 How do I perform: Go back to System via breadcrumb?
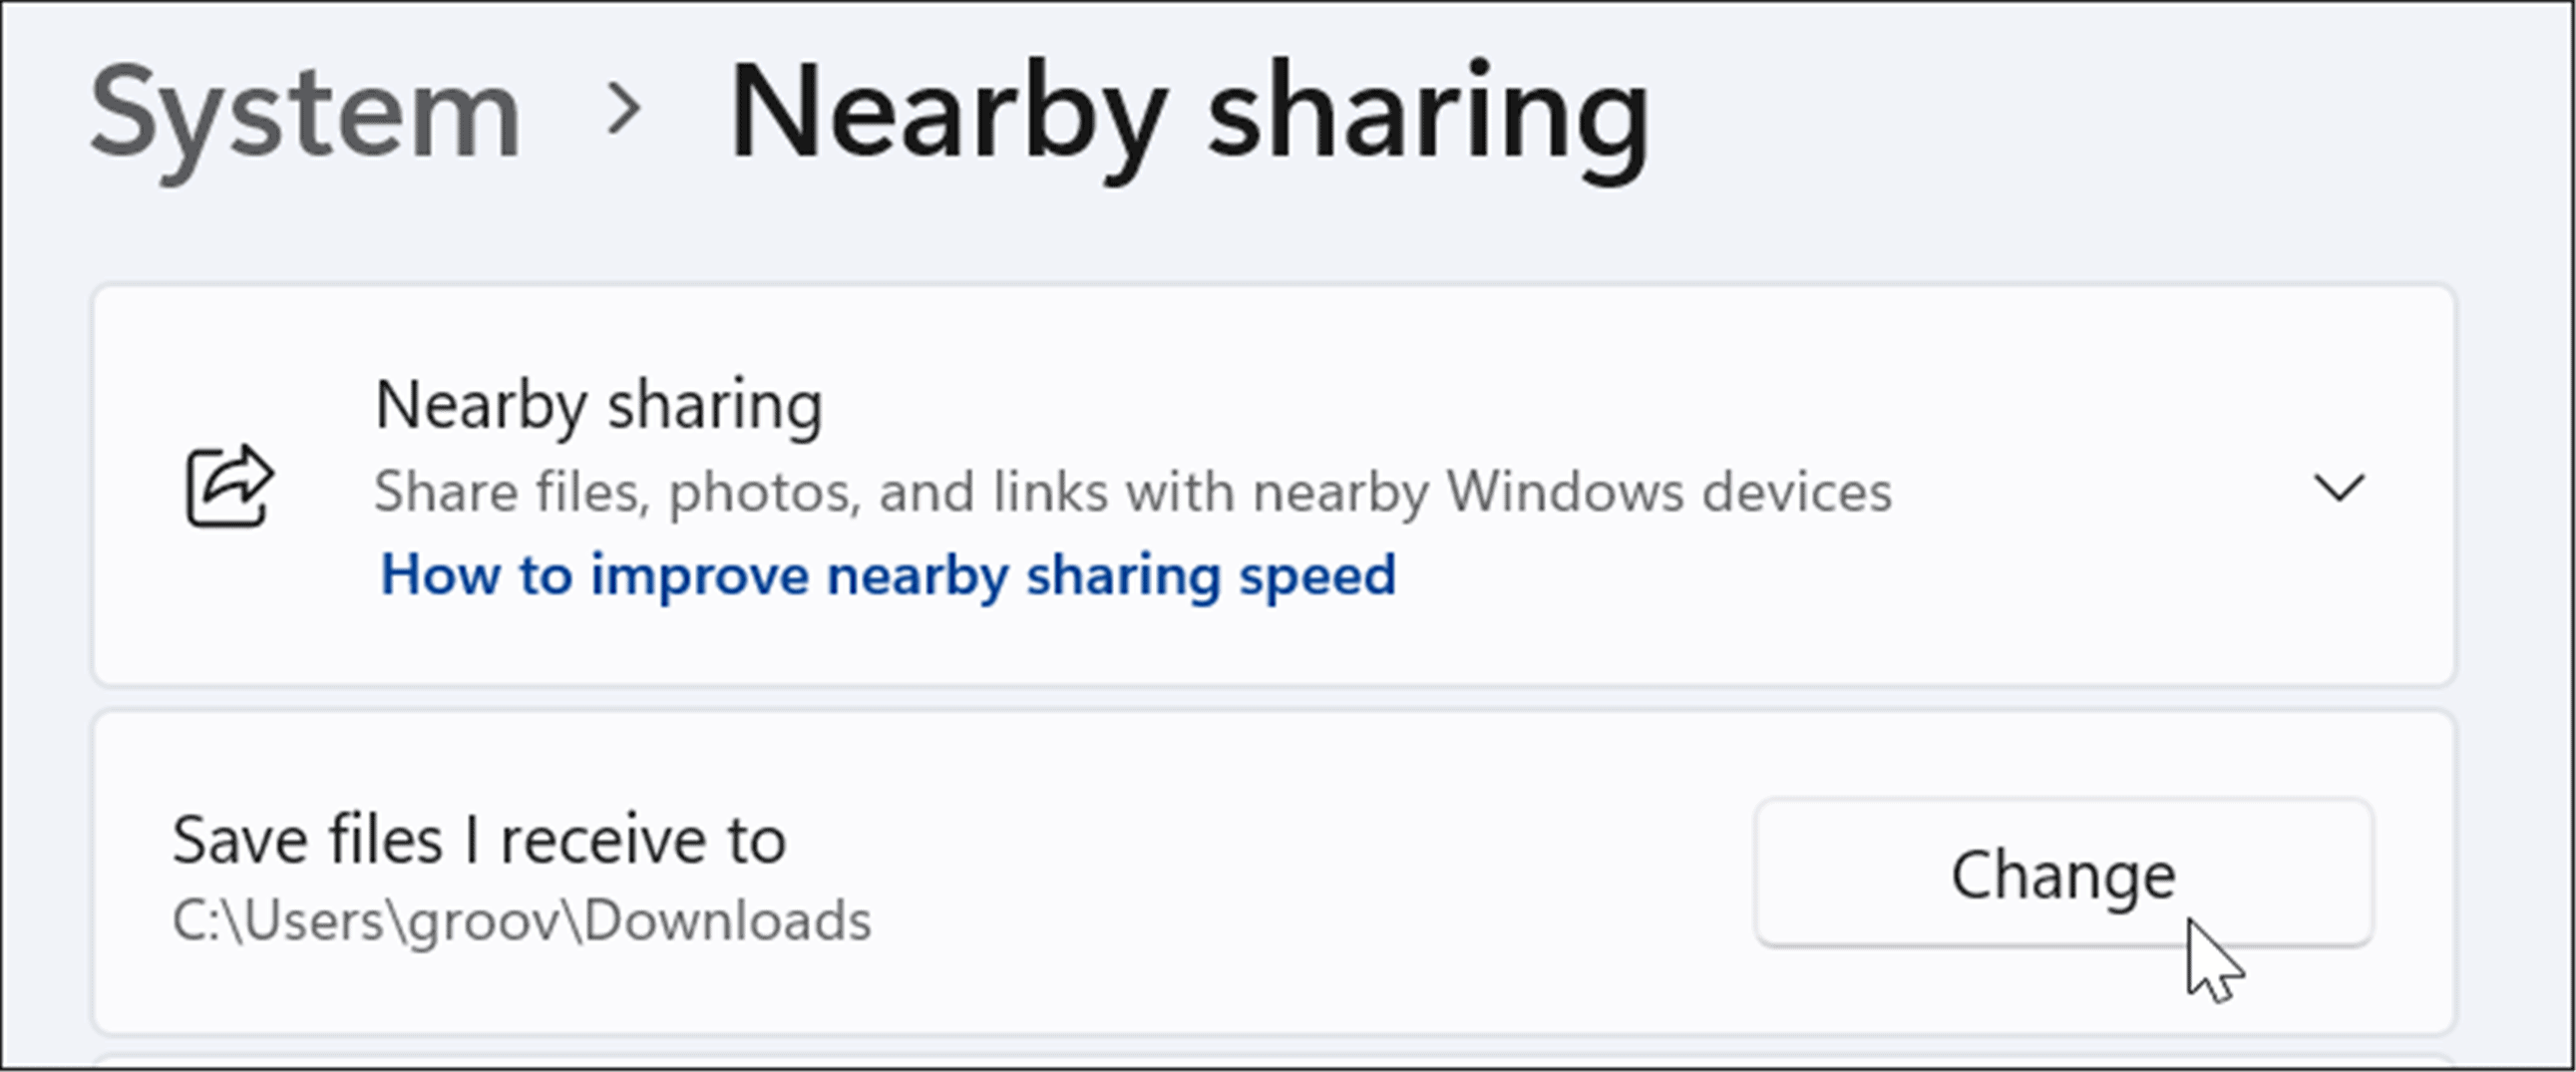click(305, 112)
